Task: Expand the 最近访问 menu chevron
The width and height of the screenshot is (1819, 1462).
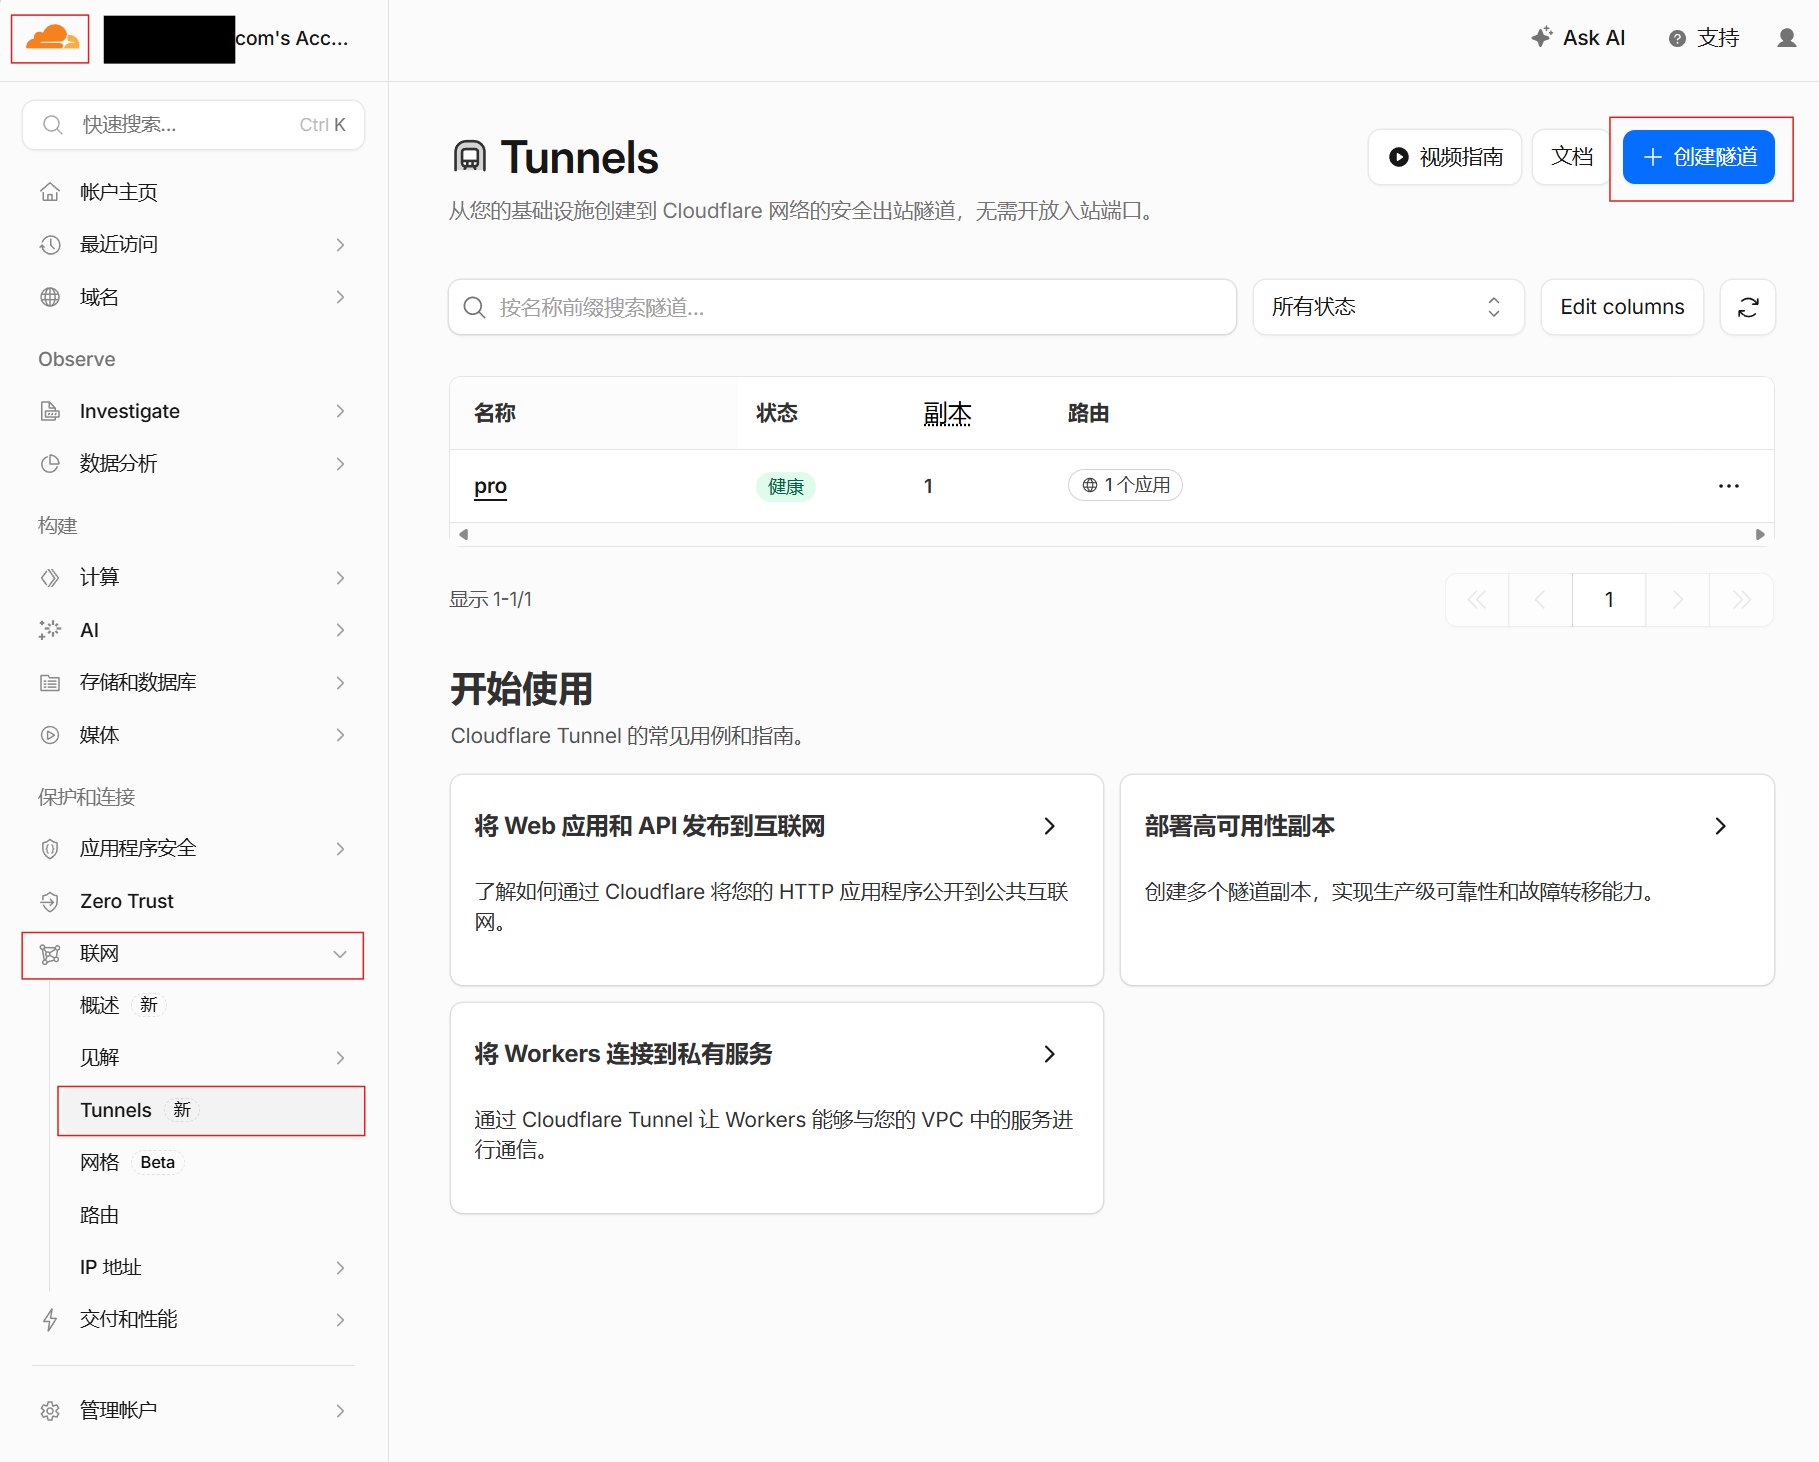Action: pyautogui.click(x=340, y=245)
